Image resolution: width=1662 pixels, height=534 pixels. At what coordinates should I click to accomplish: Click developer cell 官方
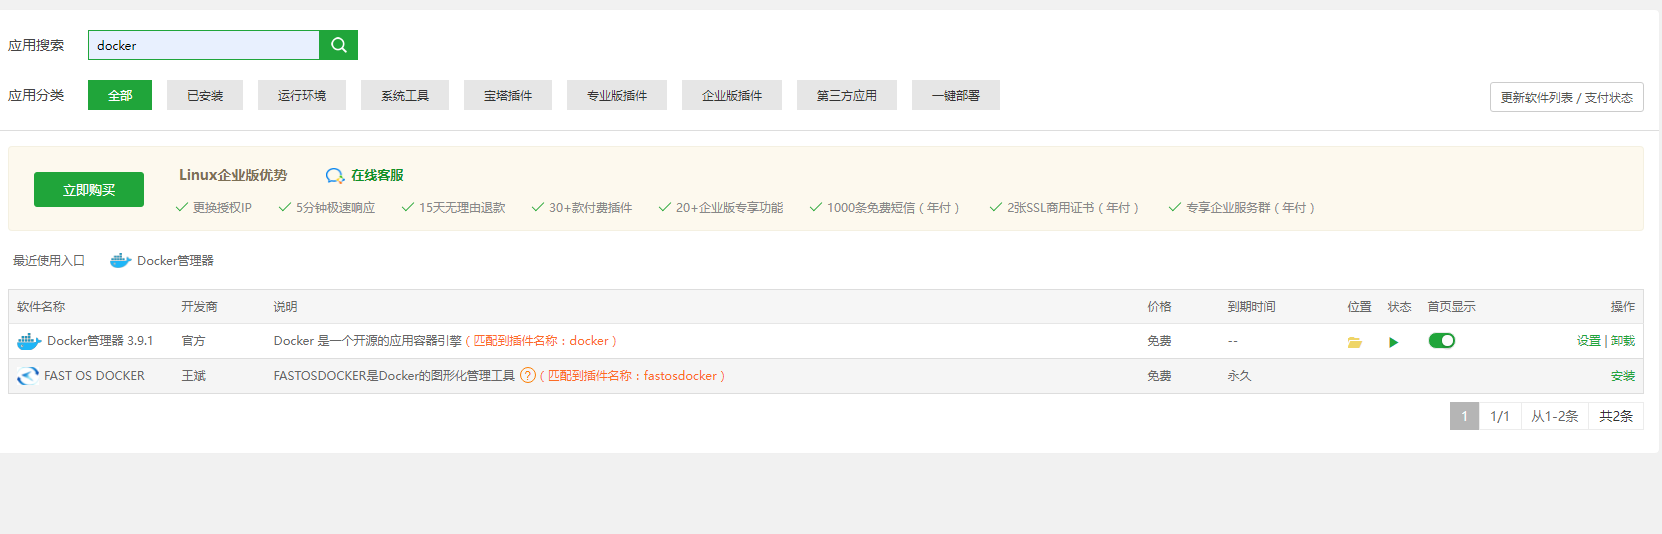193,341
